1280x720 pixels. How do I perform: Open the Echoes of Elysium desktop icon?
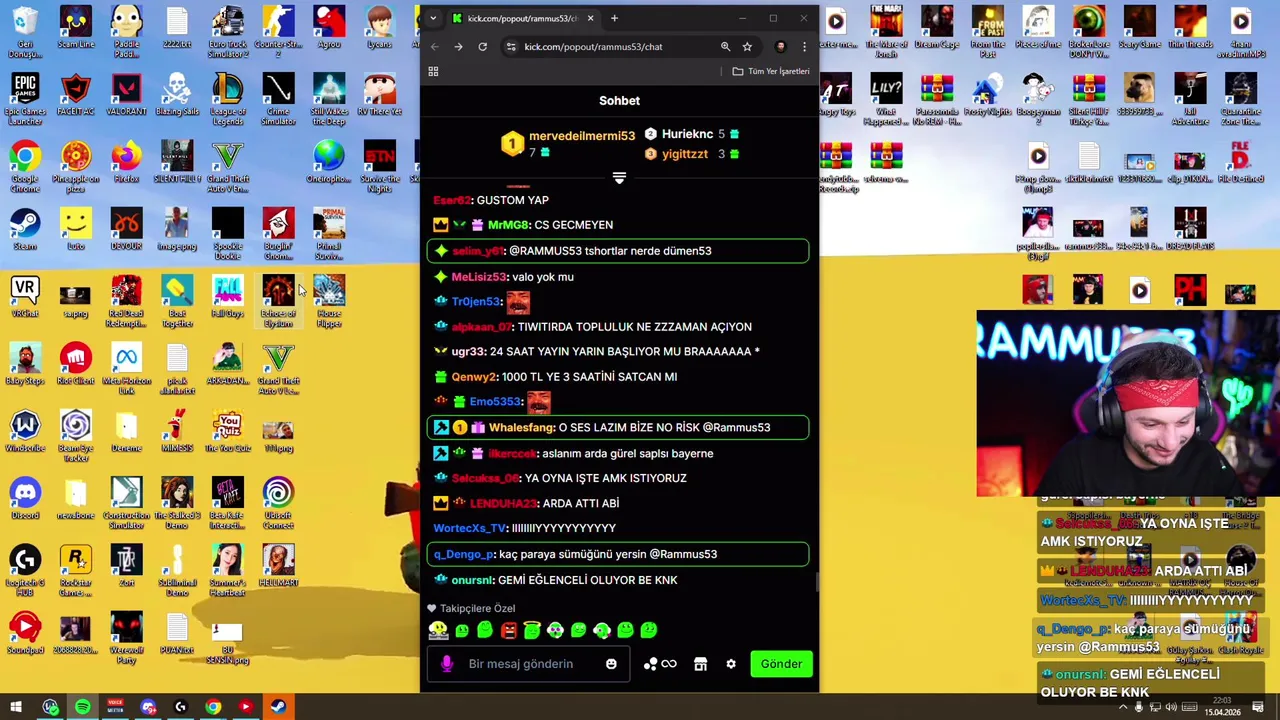278,300
